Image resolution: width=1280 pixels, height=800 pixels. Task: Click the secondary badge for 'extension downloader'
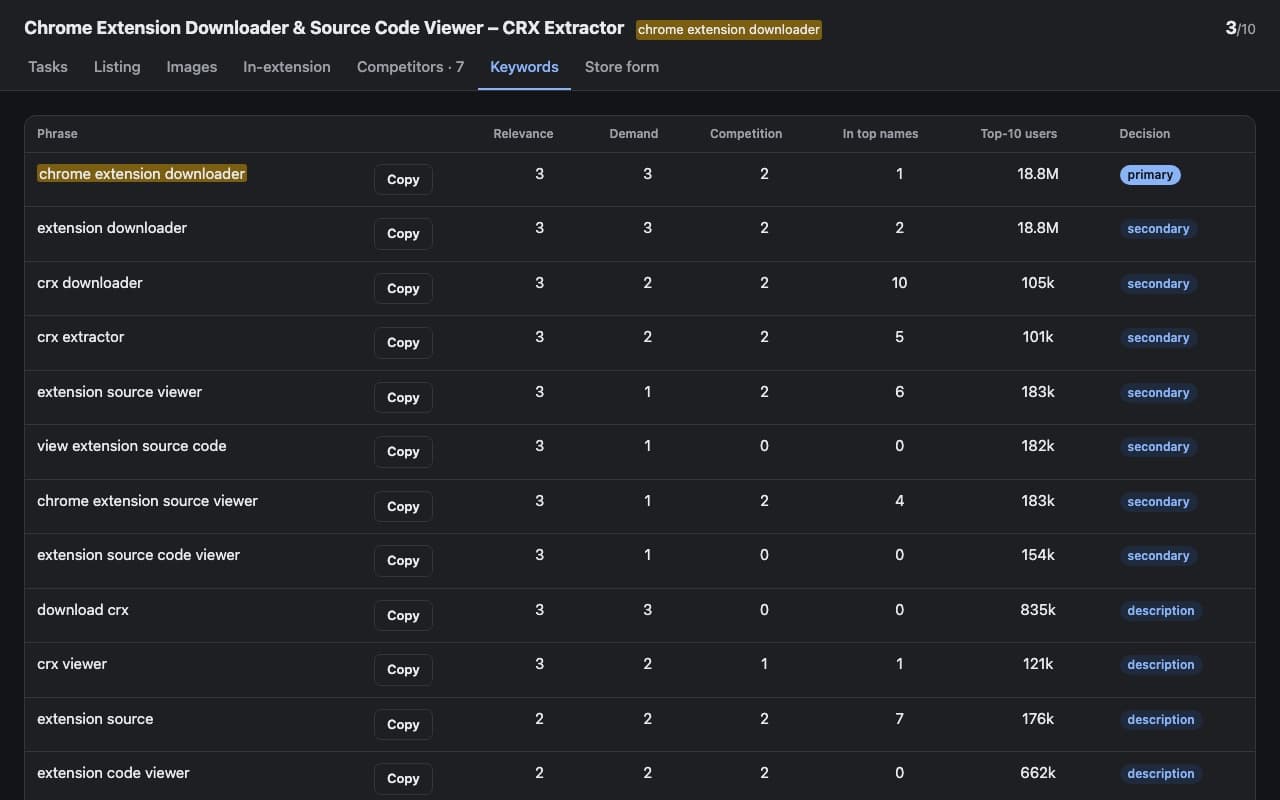coord(1158,229)
